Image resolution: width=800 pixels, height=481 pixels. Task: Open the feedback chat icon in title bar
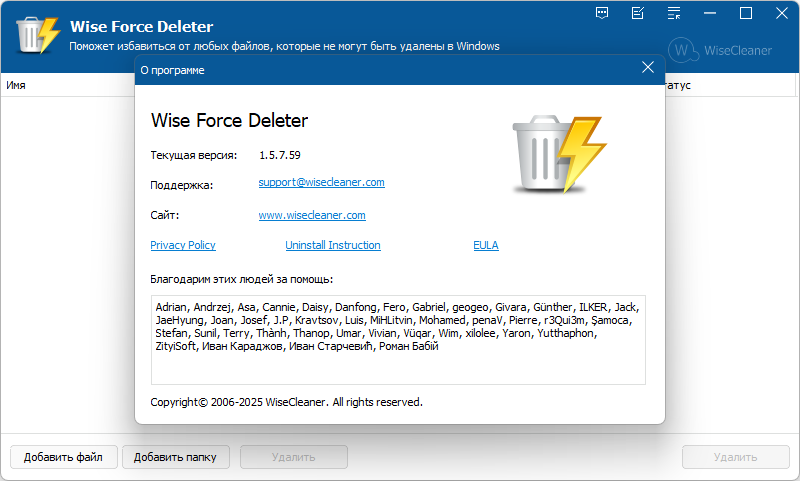point(602,13)
